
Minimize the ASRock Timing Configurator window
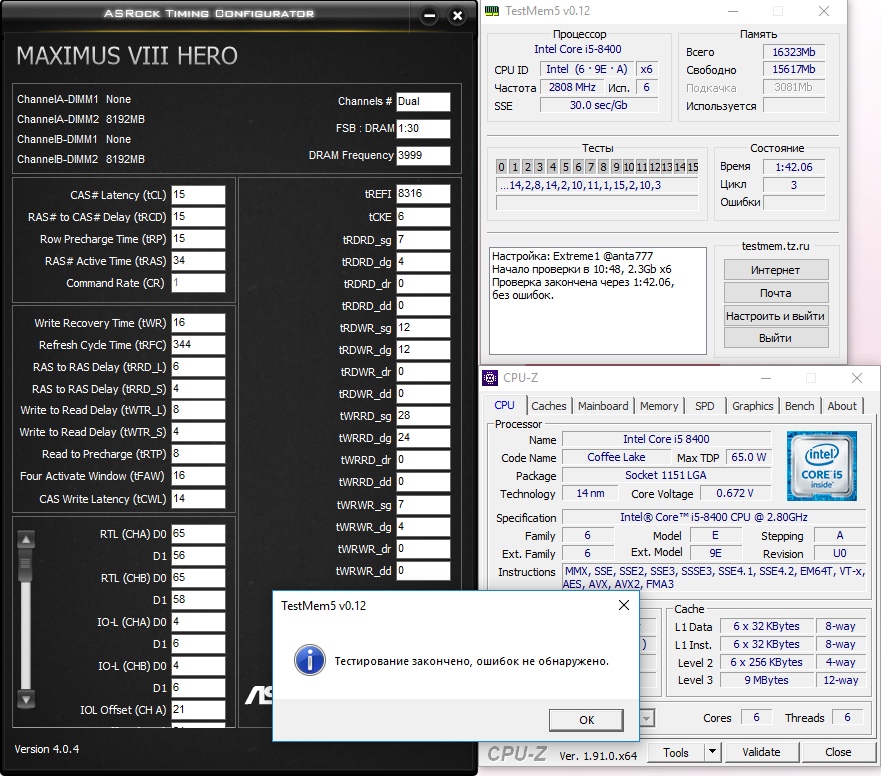click(x=429, y=16)
